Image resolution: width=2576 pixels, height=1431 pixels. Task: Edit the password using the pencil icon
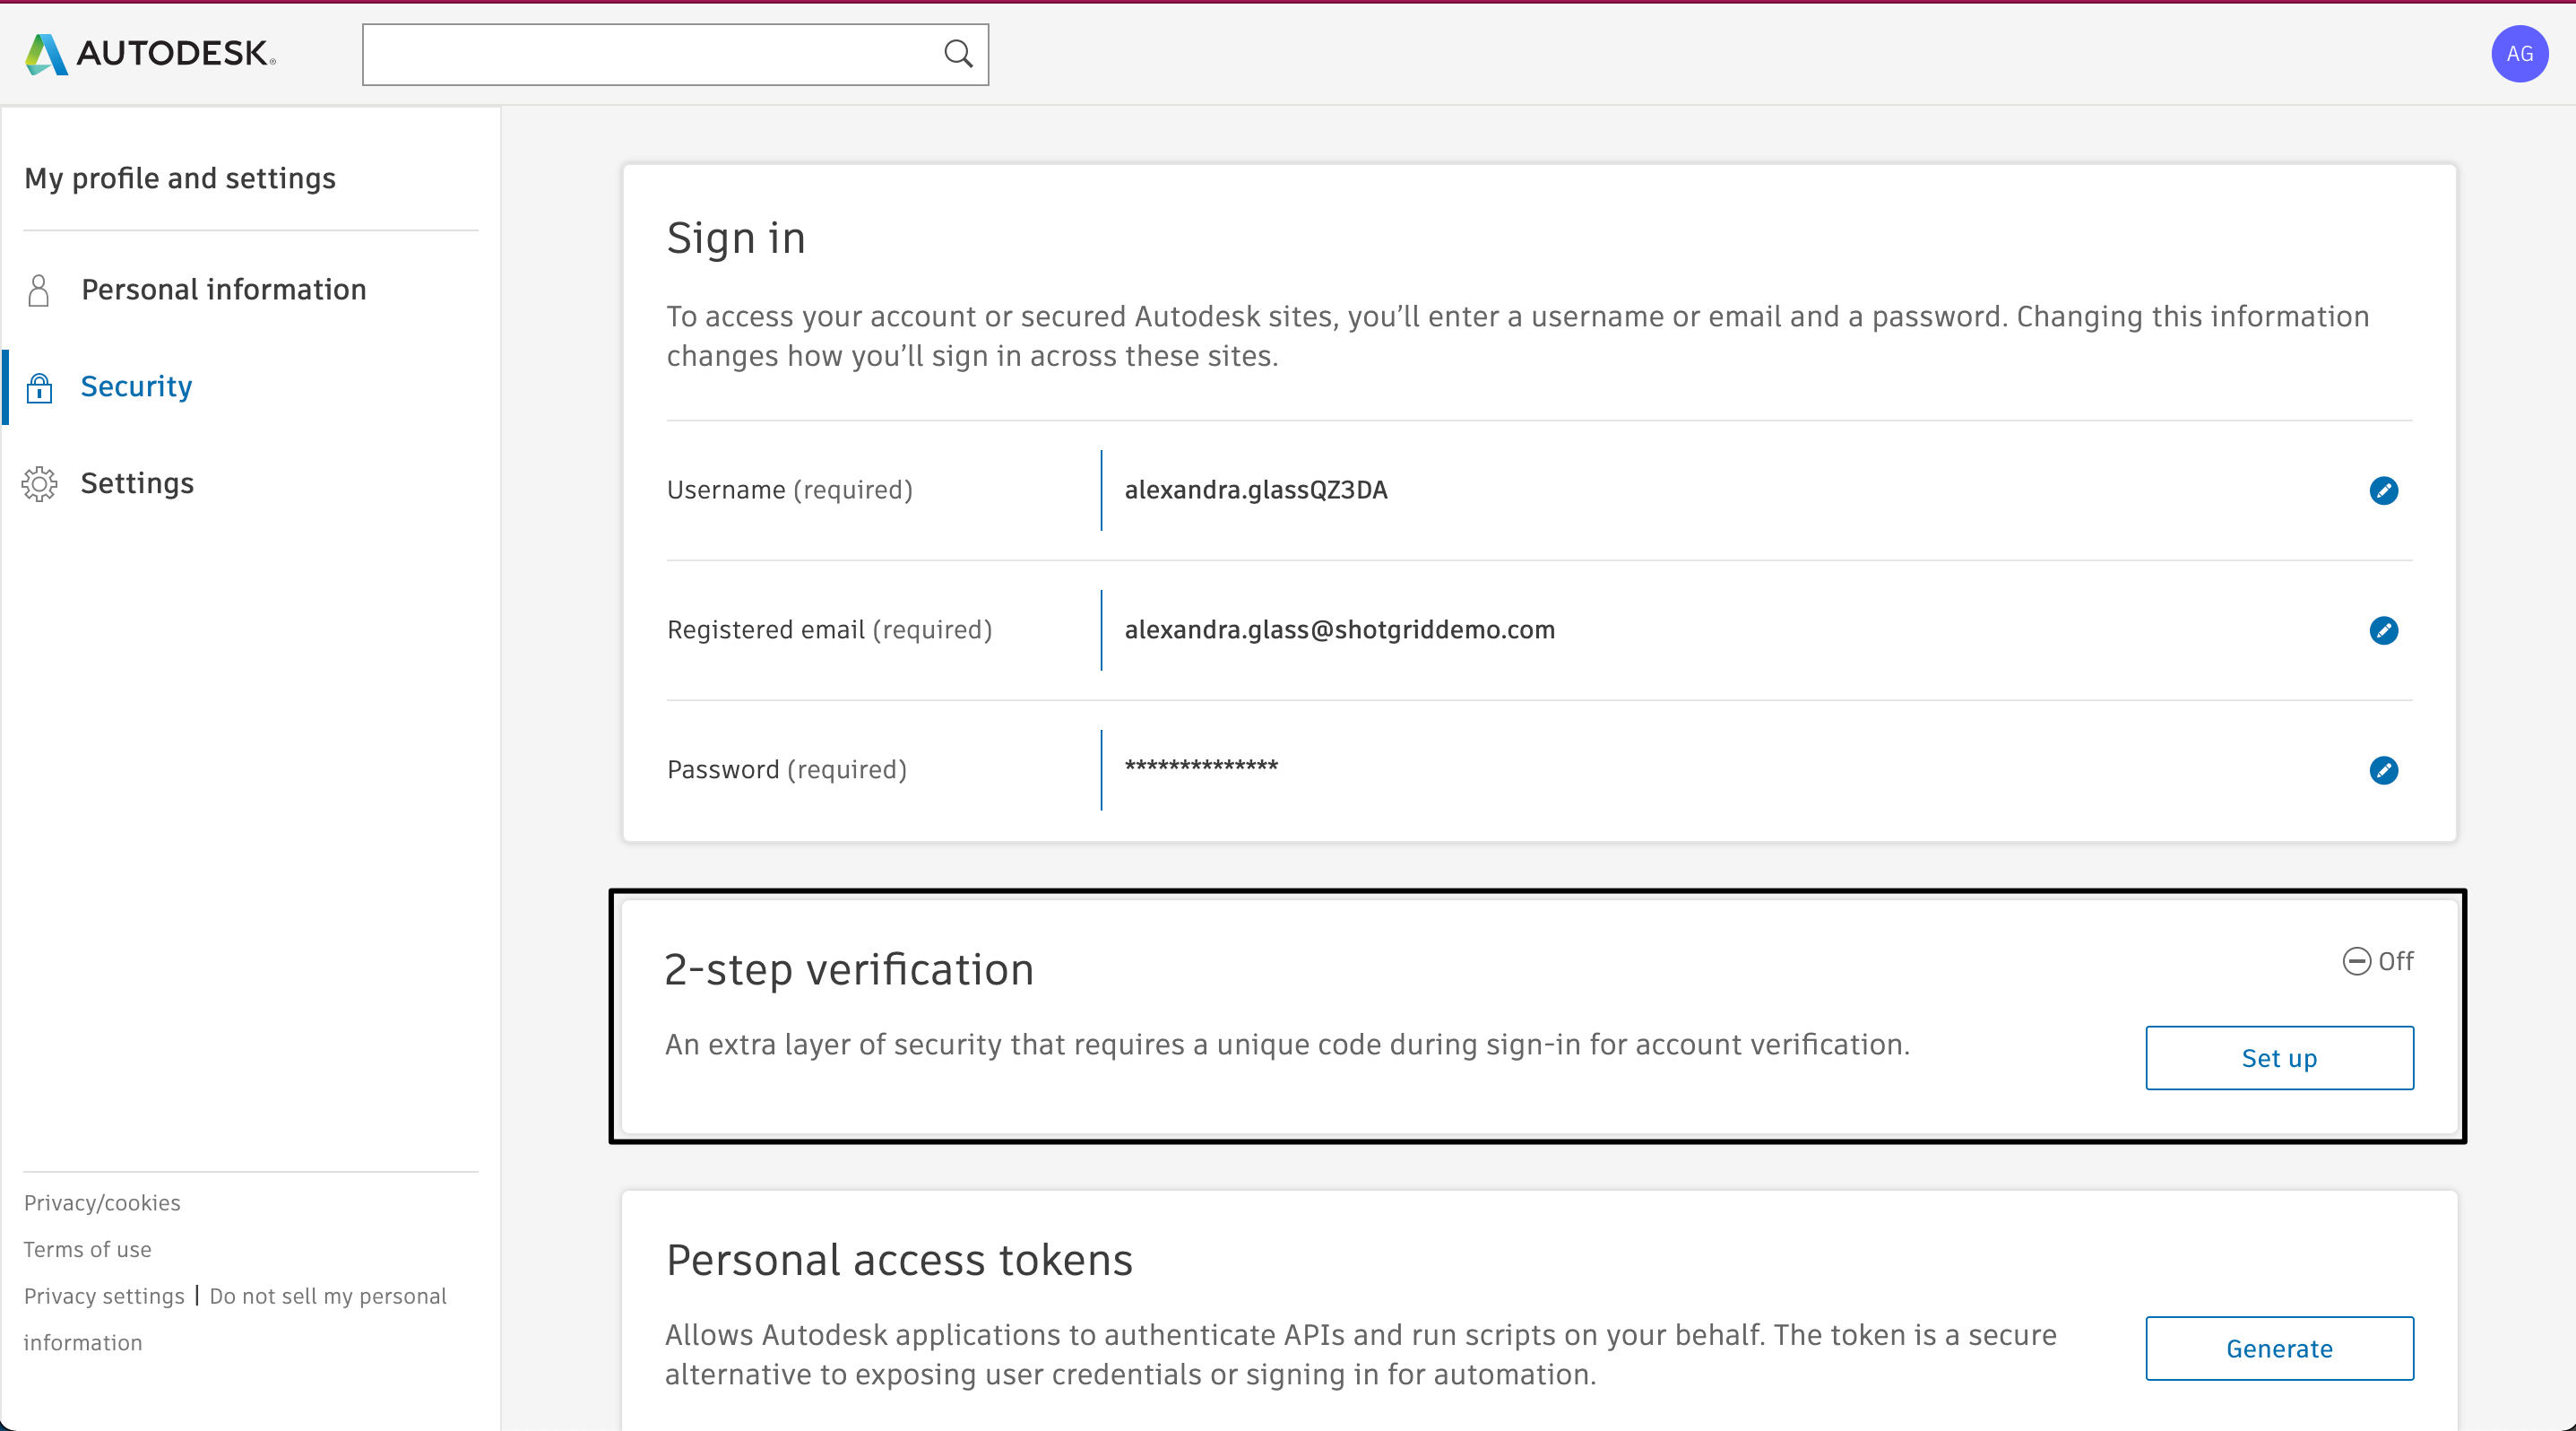pyautogui.click(x=2386, y=771)
